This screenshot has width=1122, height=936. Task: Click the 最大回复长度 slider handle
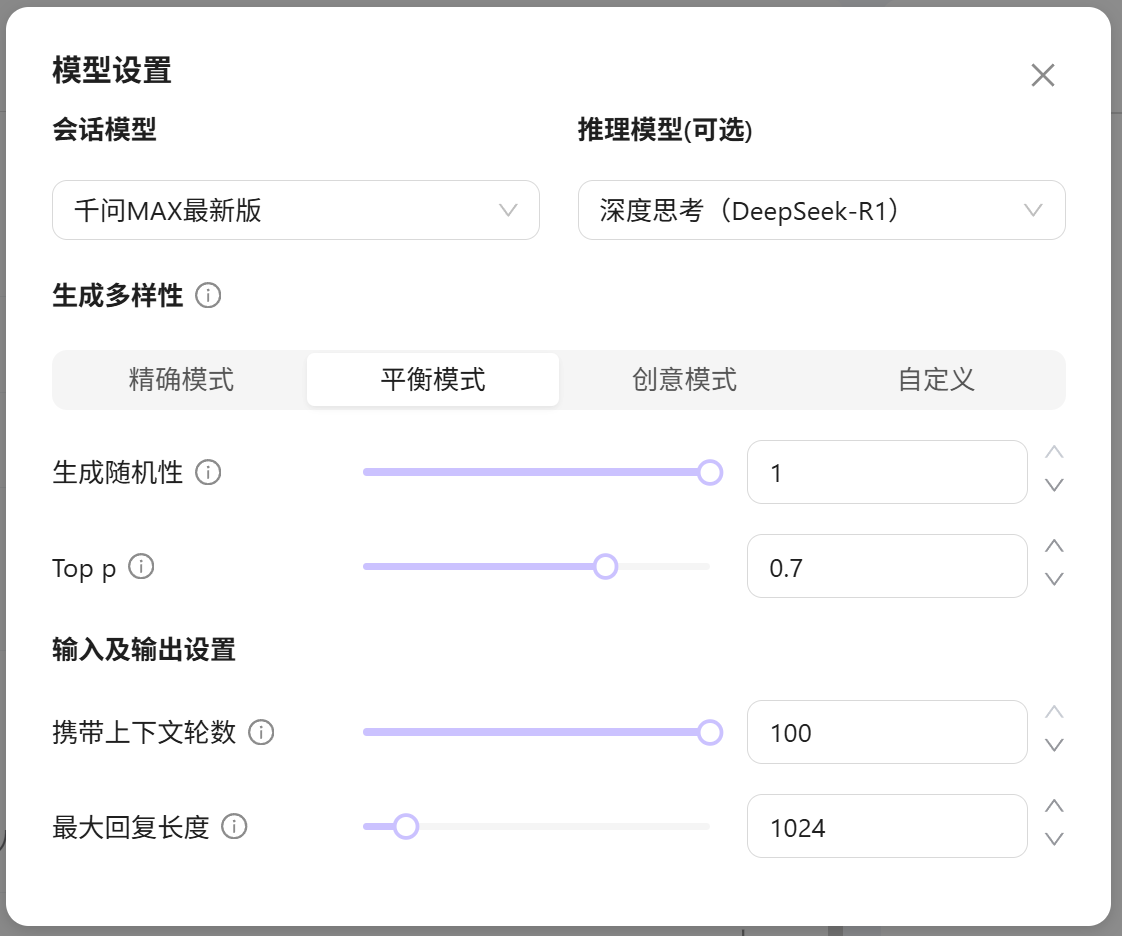coord(406,827)
